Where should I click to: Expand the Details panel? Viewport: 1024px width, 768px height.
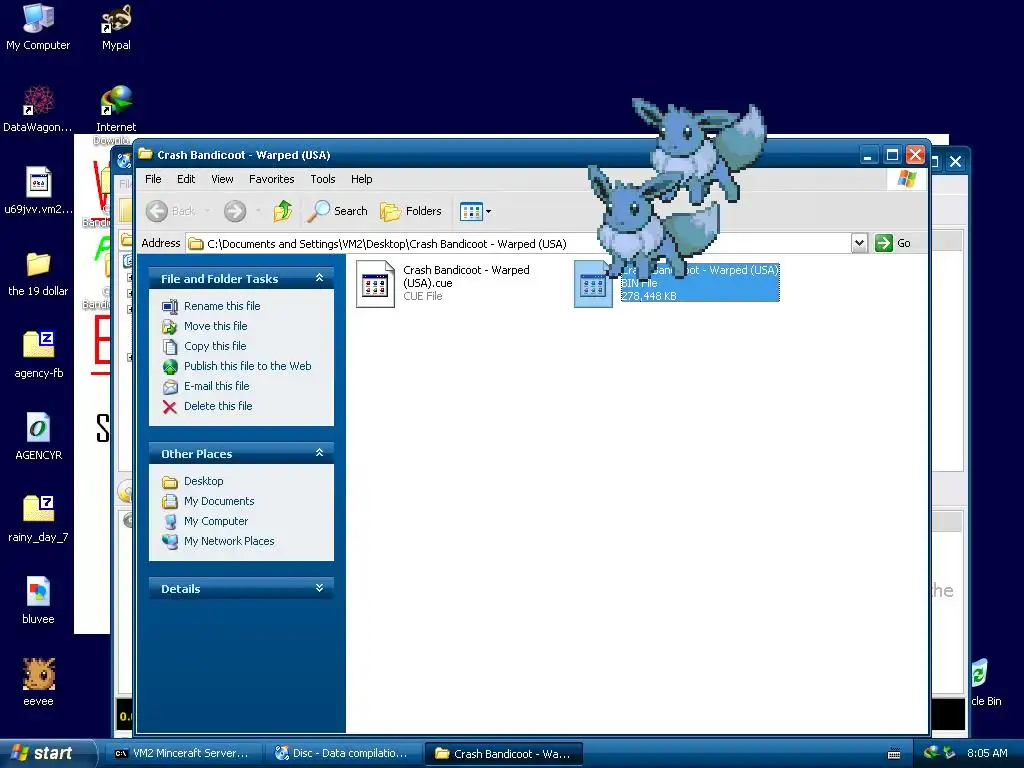[319, 588]
